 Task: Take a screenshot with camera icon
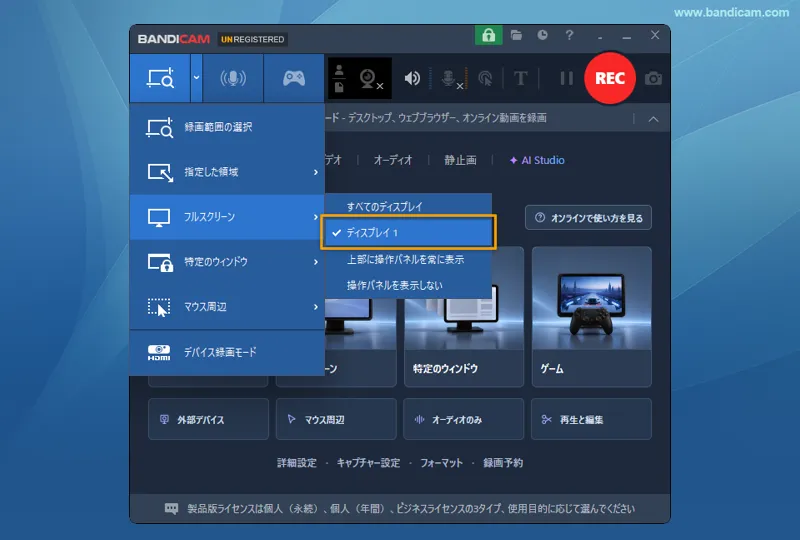pos(653,79)
